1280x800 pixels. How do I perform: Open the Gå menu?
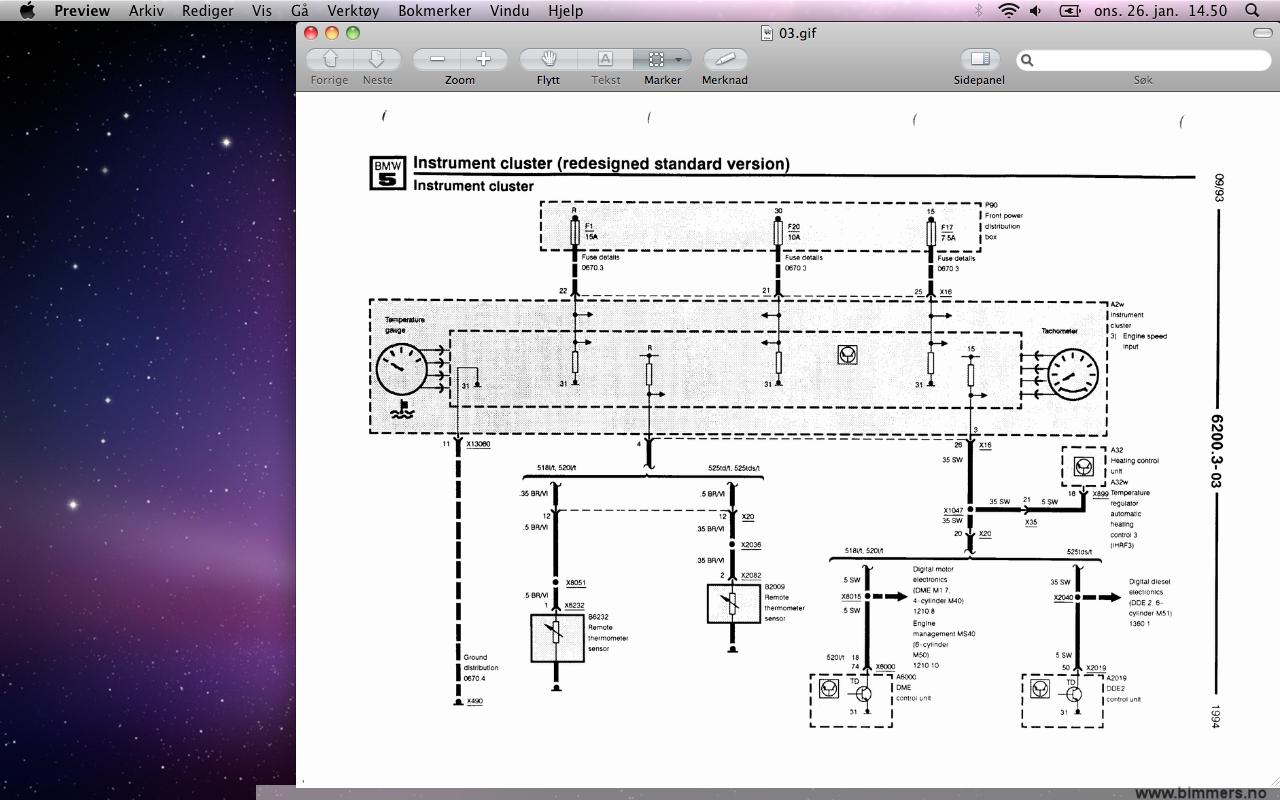[x=299, y=11]
